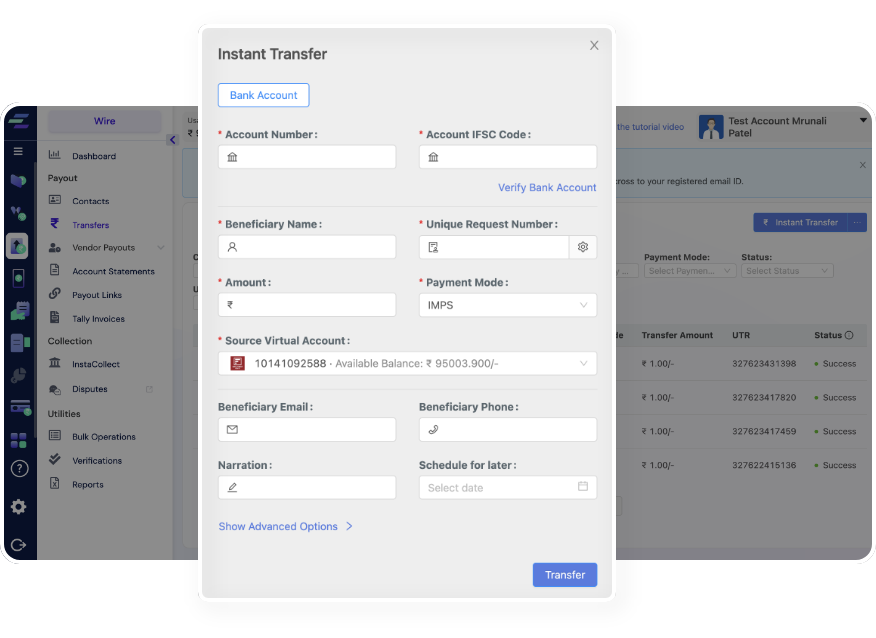Collapse sidebar using the blue arrow icon
The image size is (876, 638).
172,140
